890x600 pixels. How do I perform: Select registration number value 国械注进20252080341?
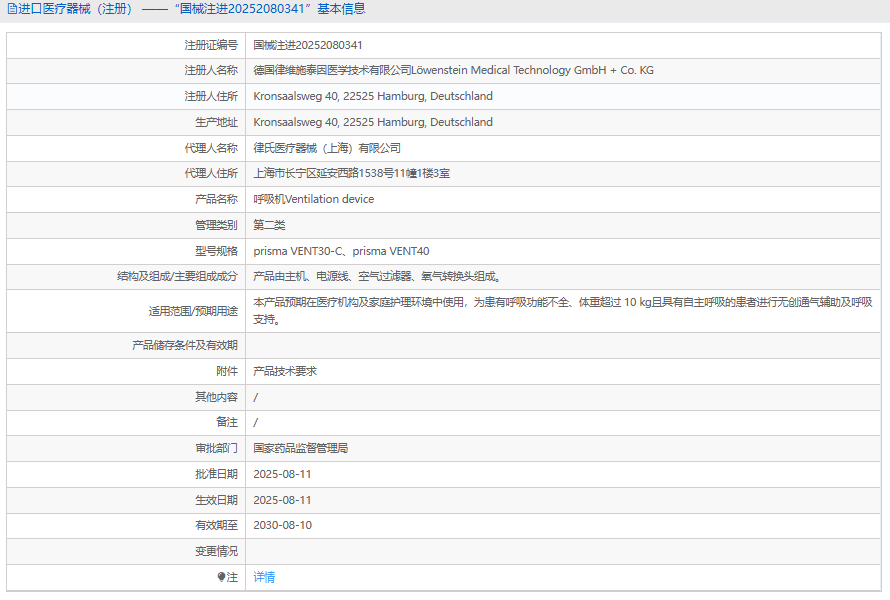(x=308, y=45)
